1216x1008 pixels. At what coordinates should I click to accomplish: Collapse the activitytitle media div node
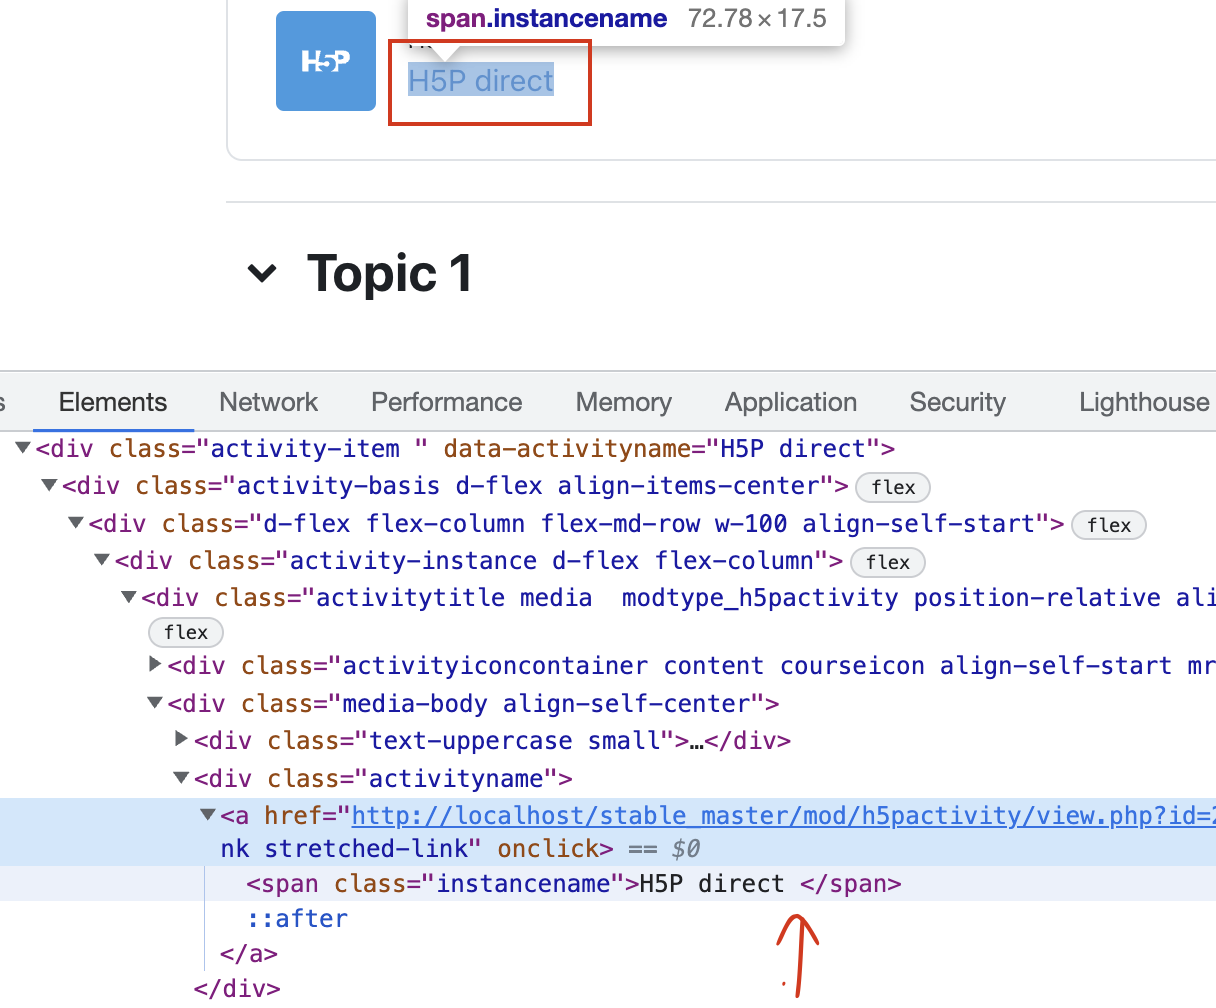coord(128,598)
